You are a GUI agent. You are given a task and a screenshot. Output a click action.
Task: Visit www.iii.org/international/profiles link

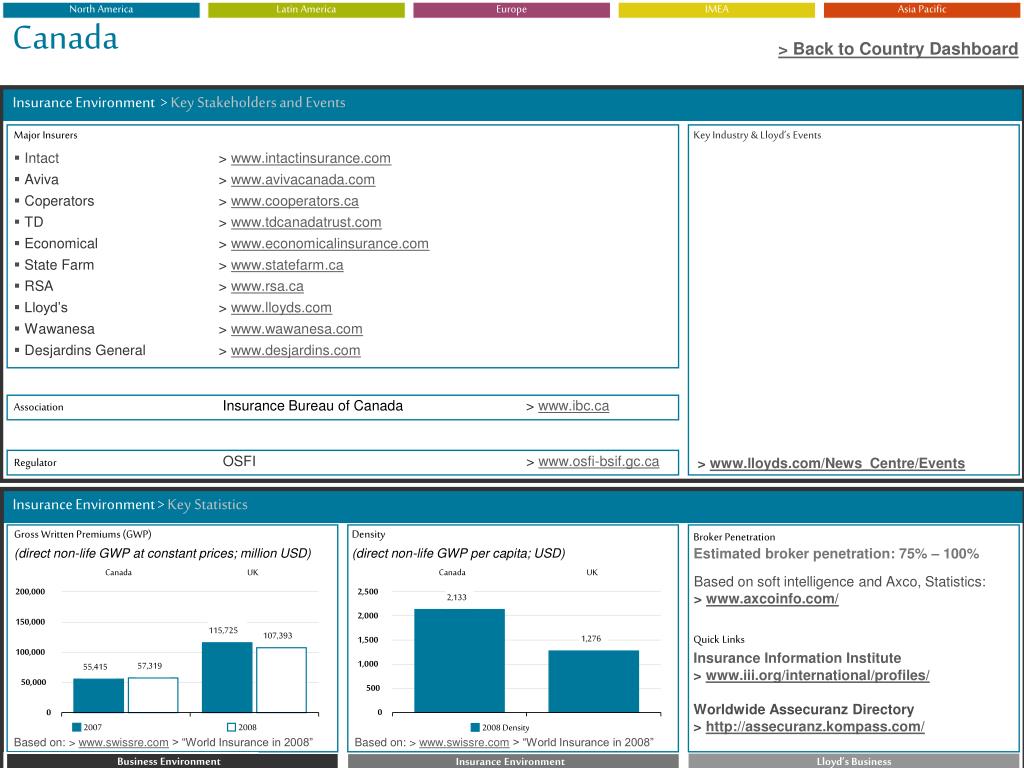(818, 675)
